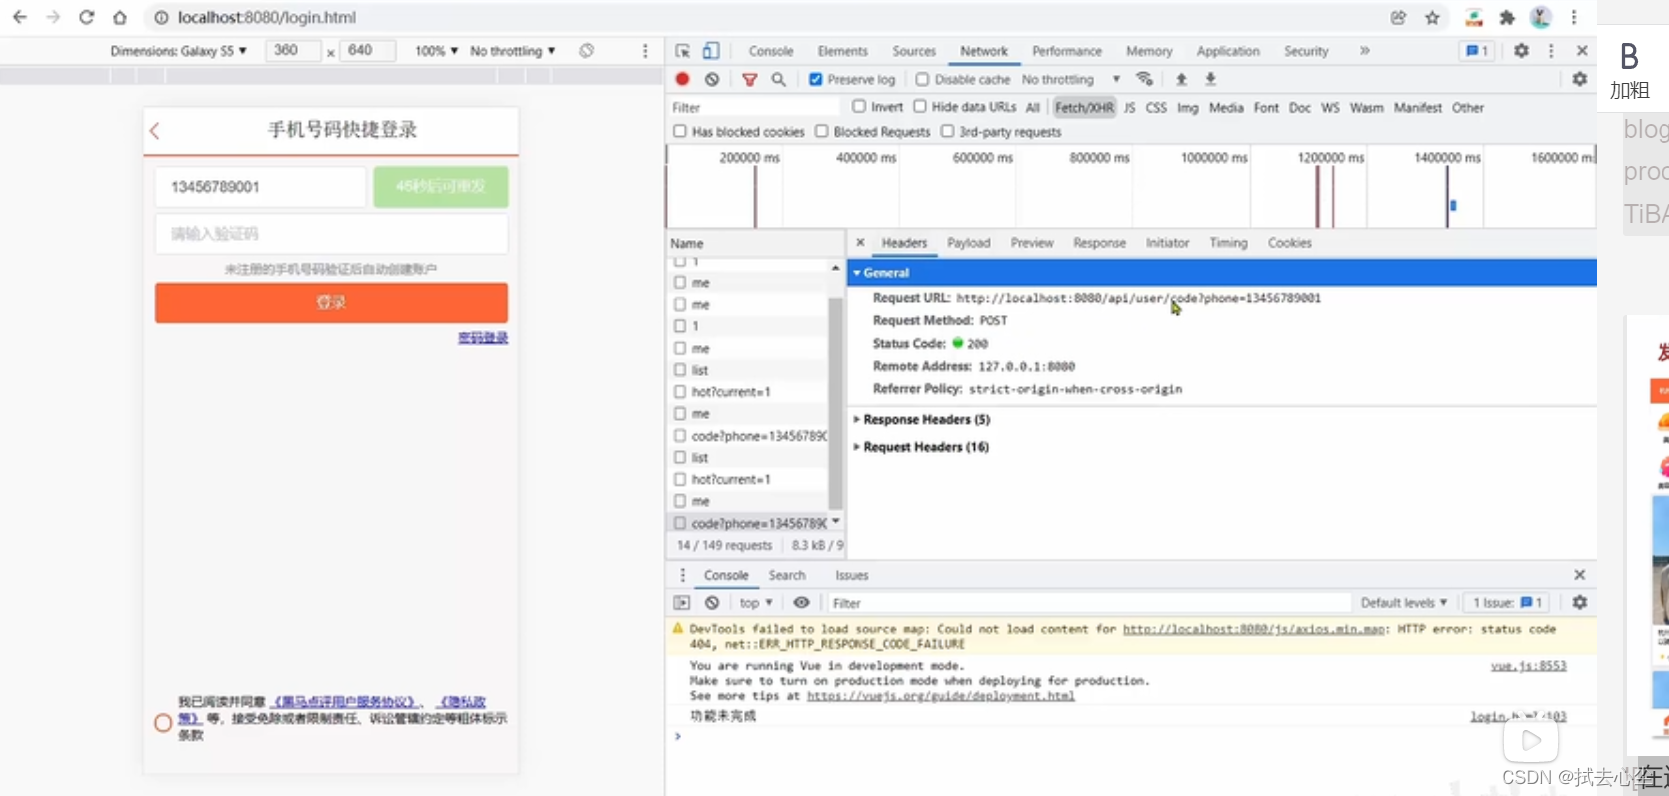Open network panel No throttling dropdown
The width and height of the screenshot is (1669, 796).
pos(1071,79)
